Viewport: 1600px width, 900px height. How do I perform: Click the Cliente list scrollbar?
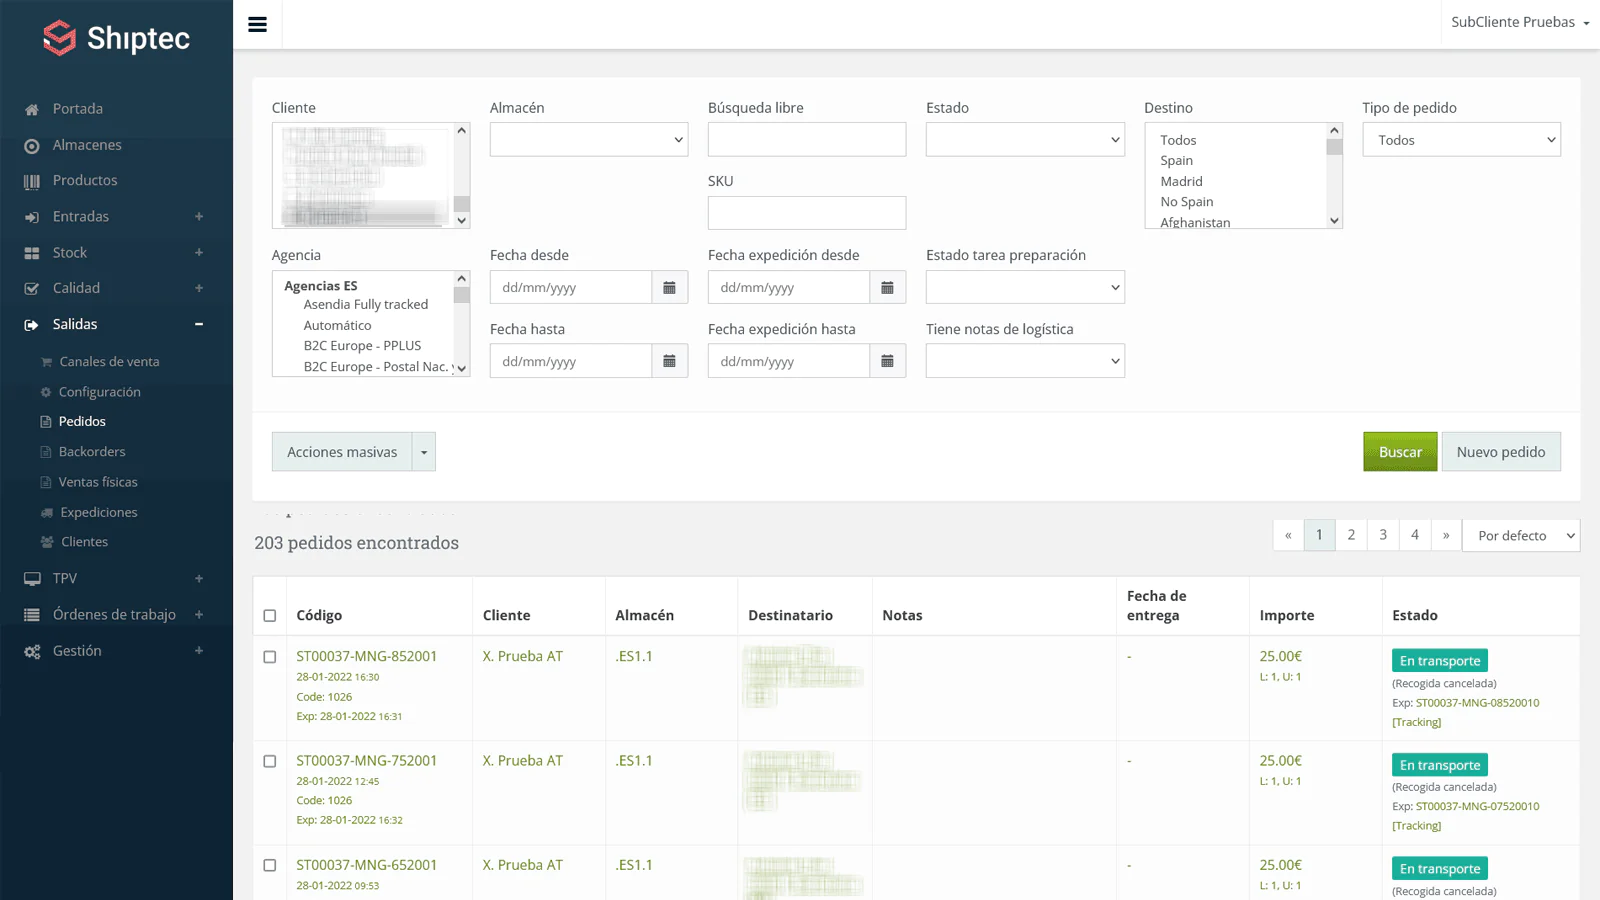(x=461, y=176)
